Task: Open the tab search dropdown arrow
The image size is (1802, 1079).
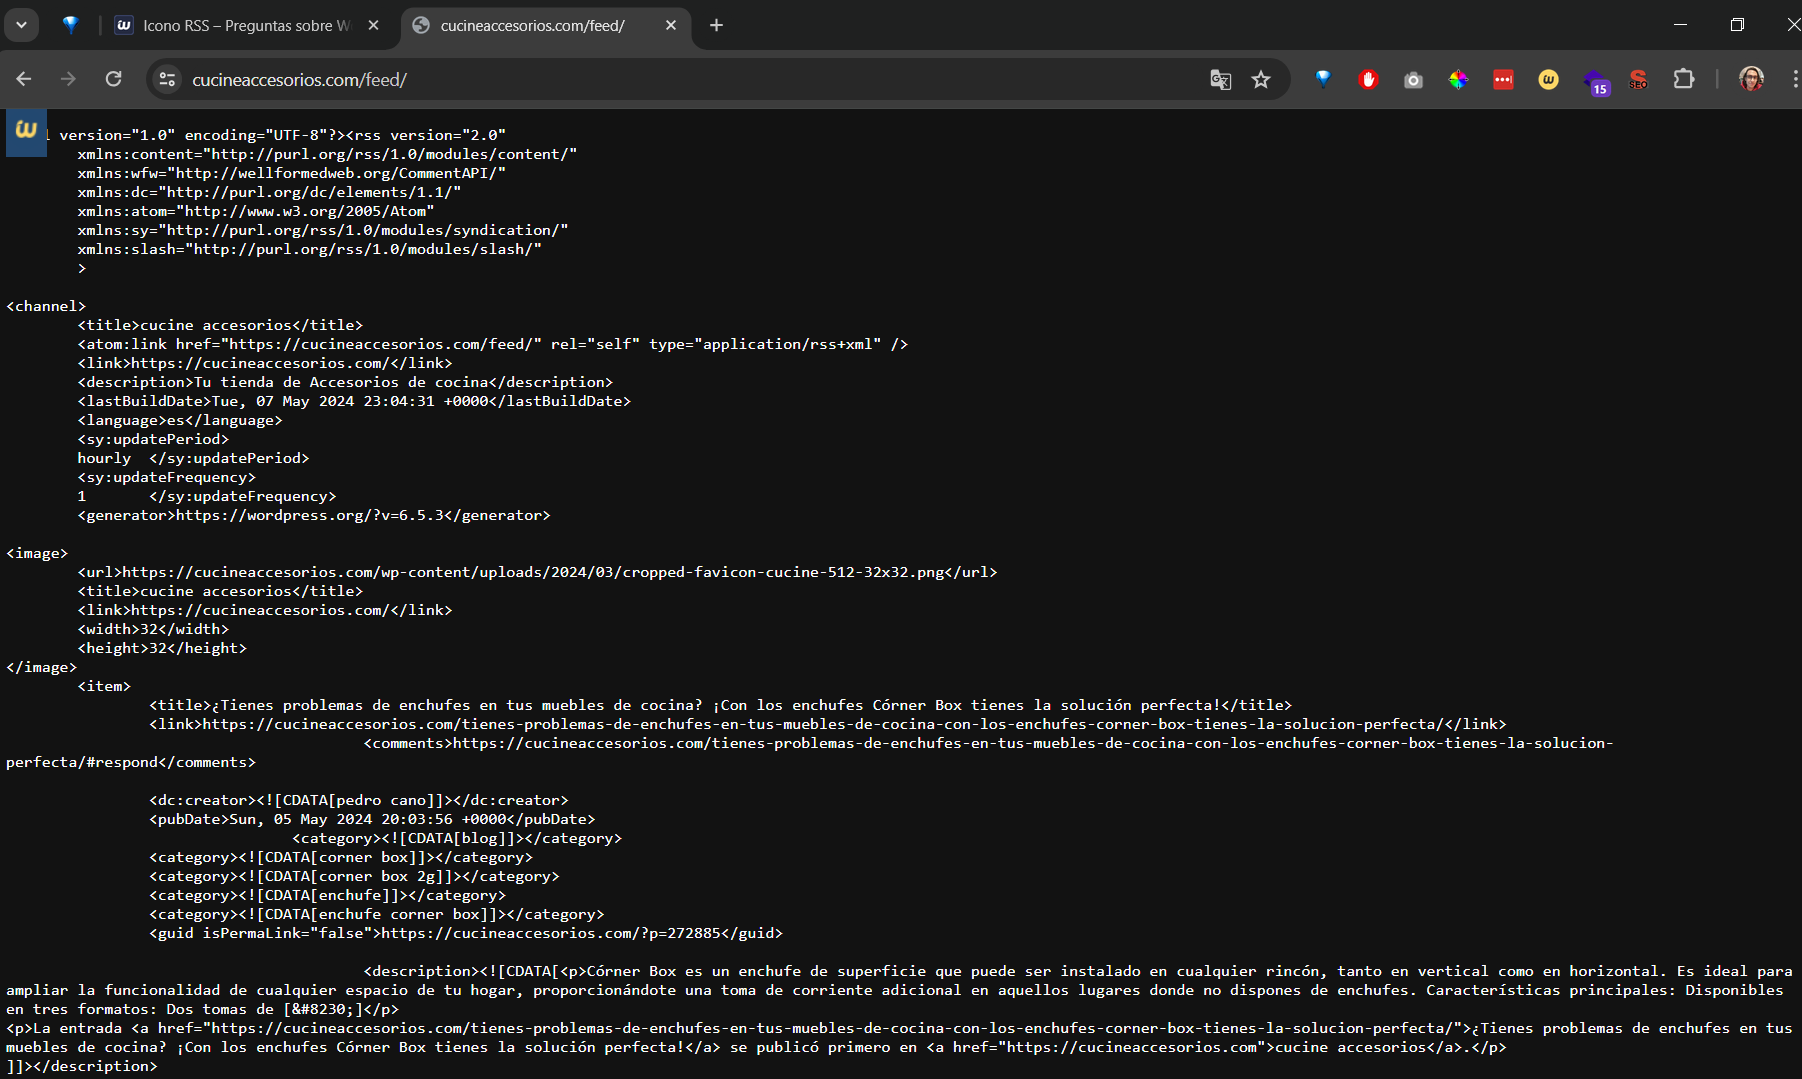Action: point(21,25)
